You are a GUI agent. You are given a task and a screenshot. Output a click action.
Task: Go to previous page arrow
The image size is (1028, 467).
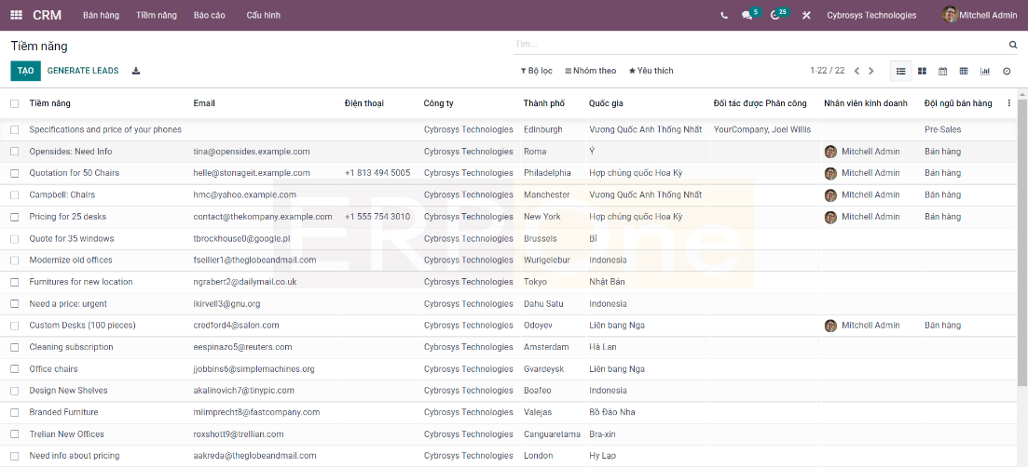click(856, 71)
